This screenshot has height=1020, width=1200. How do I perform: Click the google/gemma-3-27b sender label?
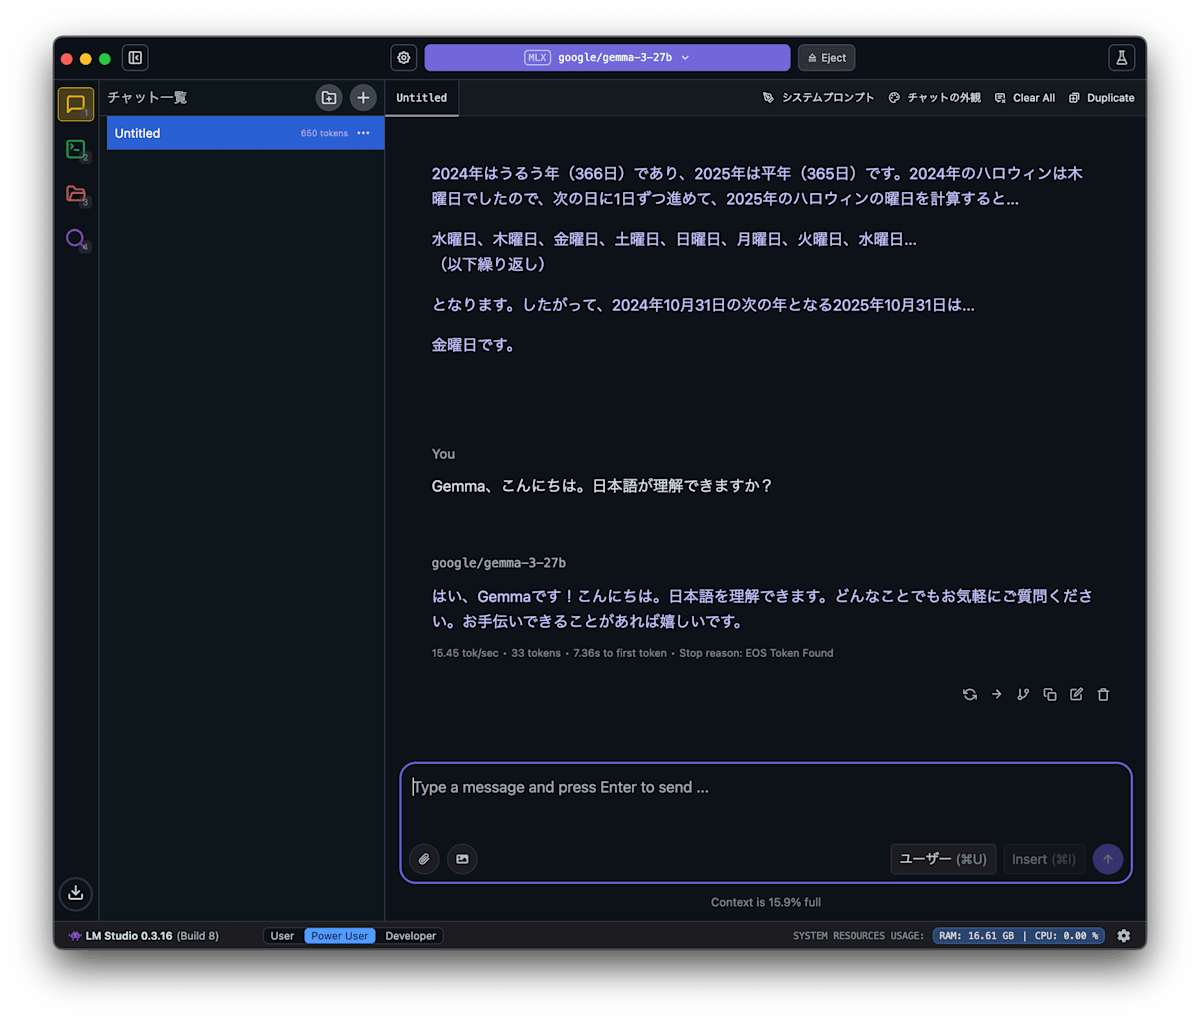[x=499, y=563]
